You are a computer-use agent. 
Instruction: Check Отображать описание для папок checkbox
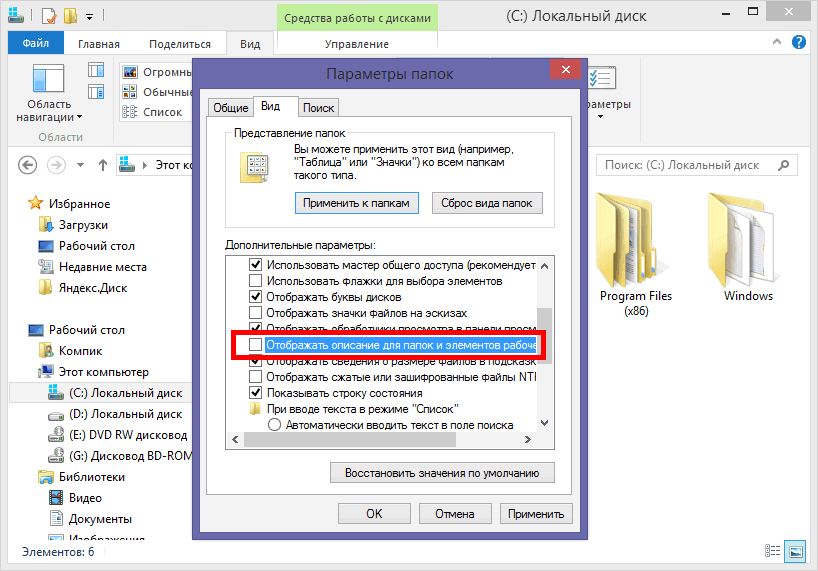click(255, 345)
